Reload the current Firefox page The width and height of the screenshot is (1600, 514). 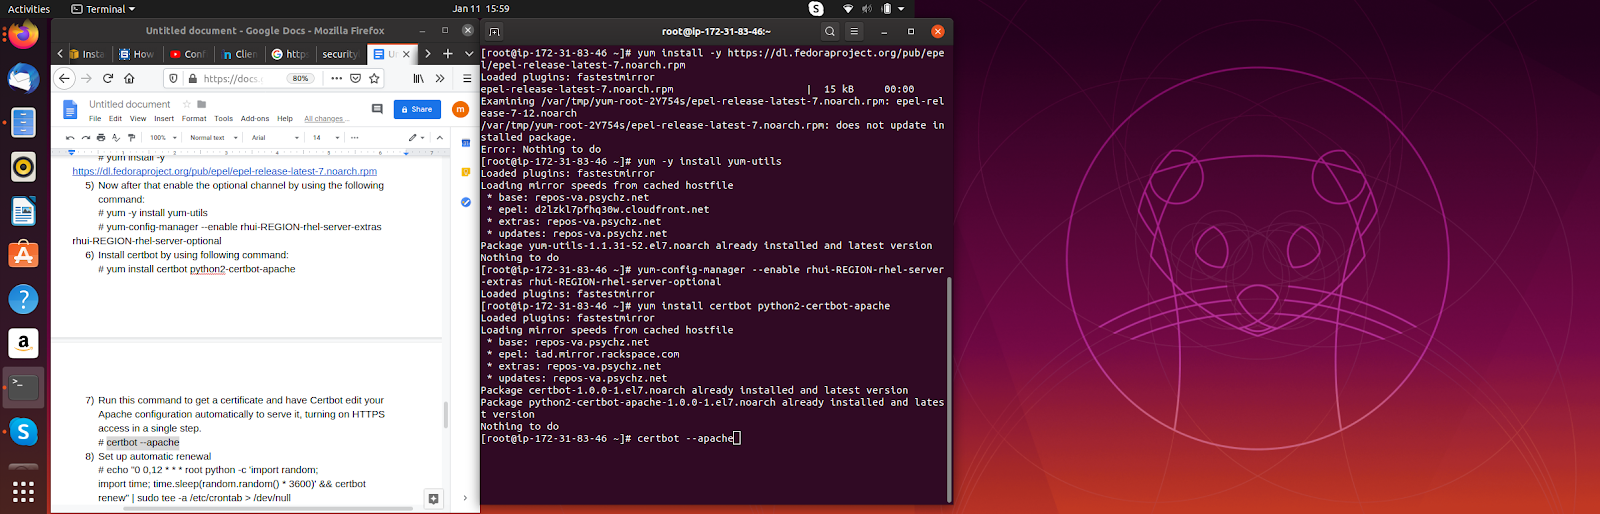pyautogui.click(x=108, y=78)
